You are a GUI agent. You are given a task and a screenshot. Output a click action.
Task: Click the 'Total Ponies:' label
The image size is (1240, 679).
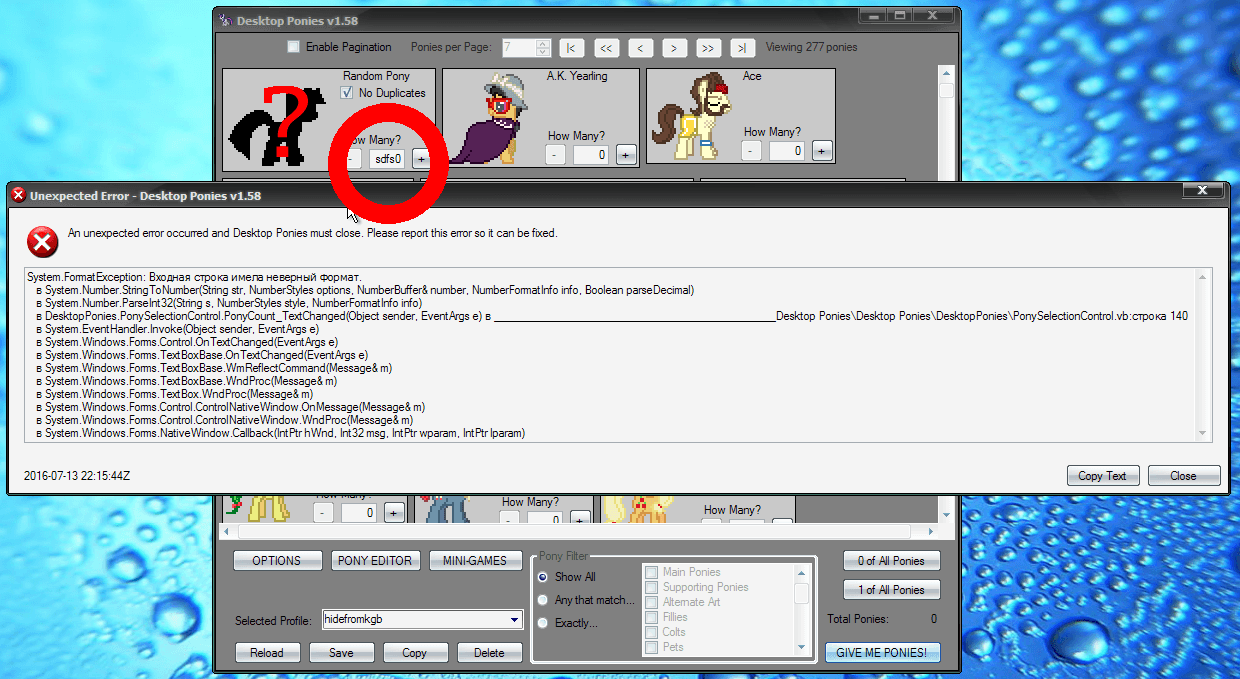point(858,620)
